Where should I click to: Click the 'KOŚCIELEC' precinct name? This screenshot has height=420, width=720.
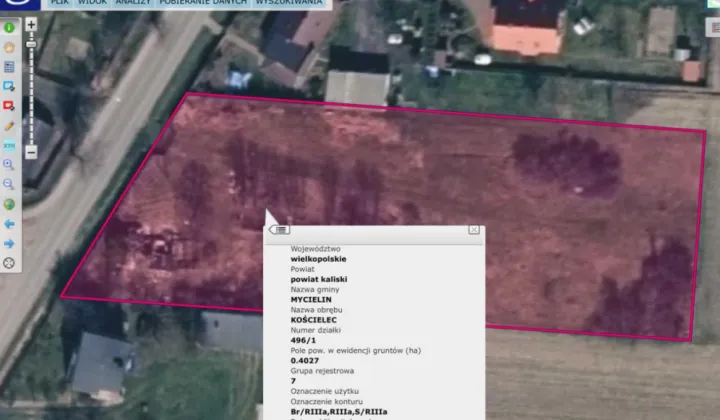pos(313,320)
